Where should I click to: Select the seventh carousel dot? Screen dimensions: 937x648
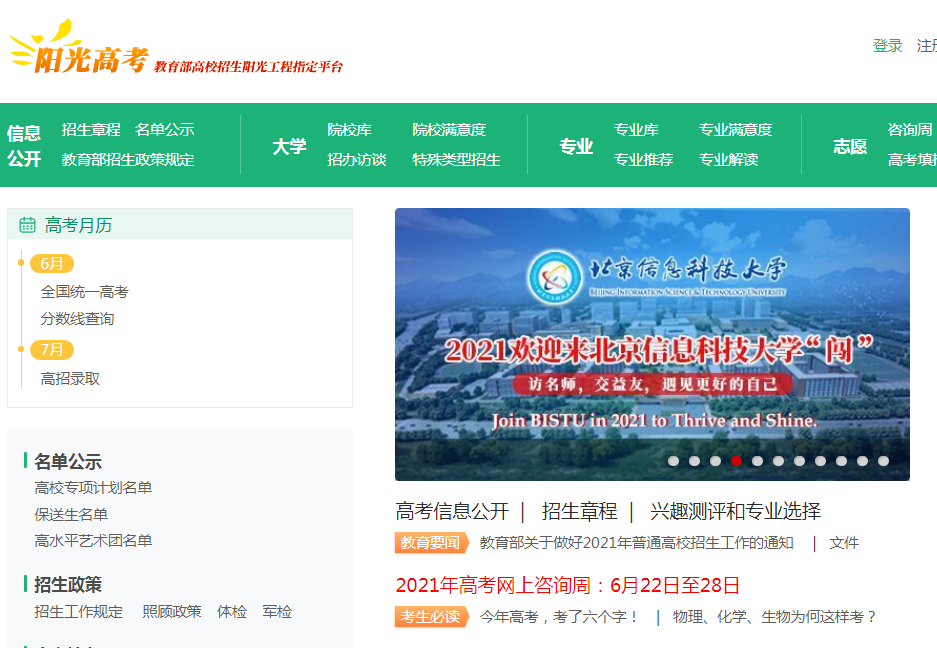click(x=800, y=461)
